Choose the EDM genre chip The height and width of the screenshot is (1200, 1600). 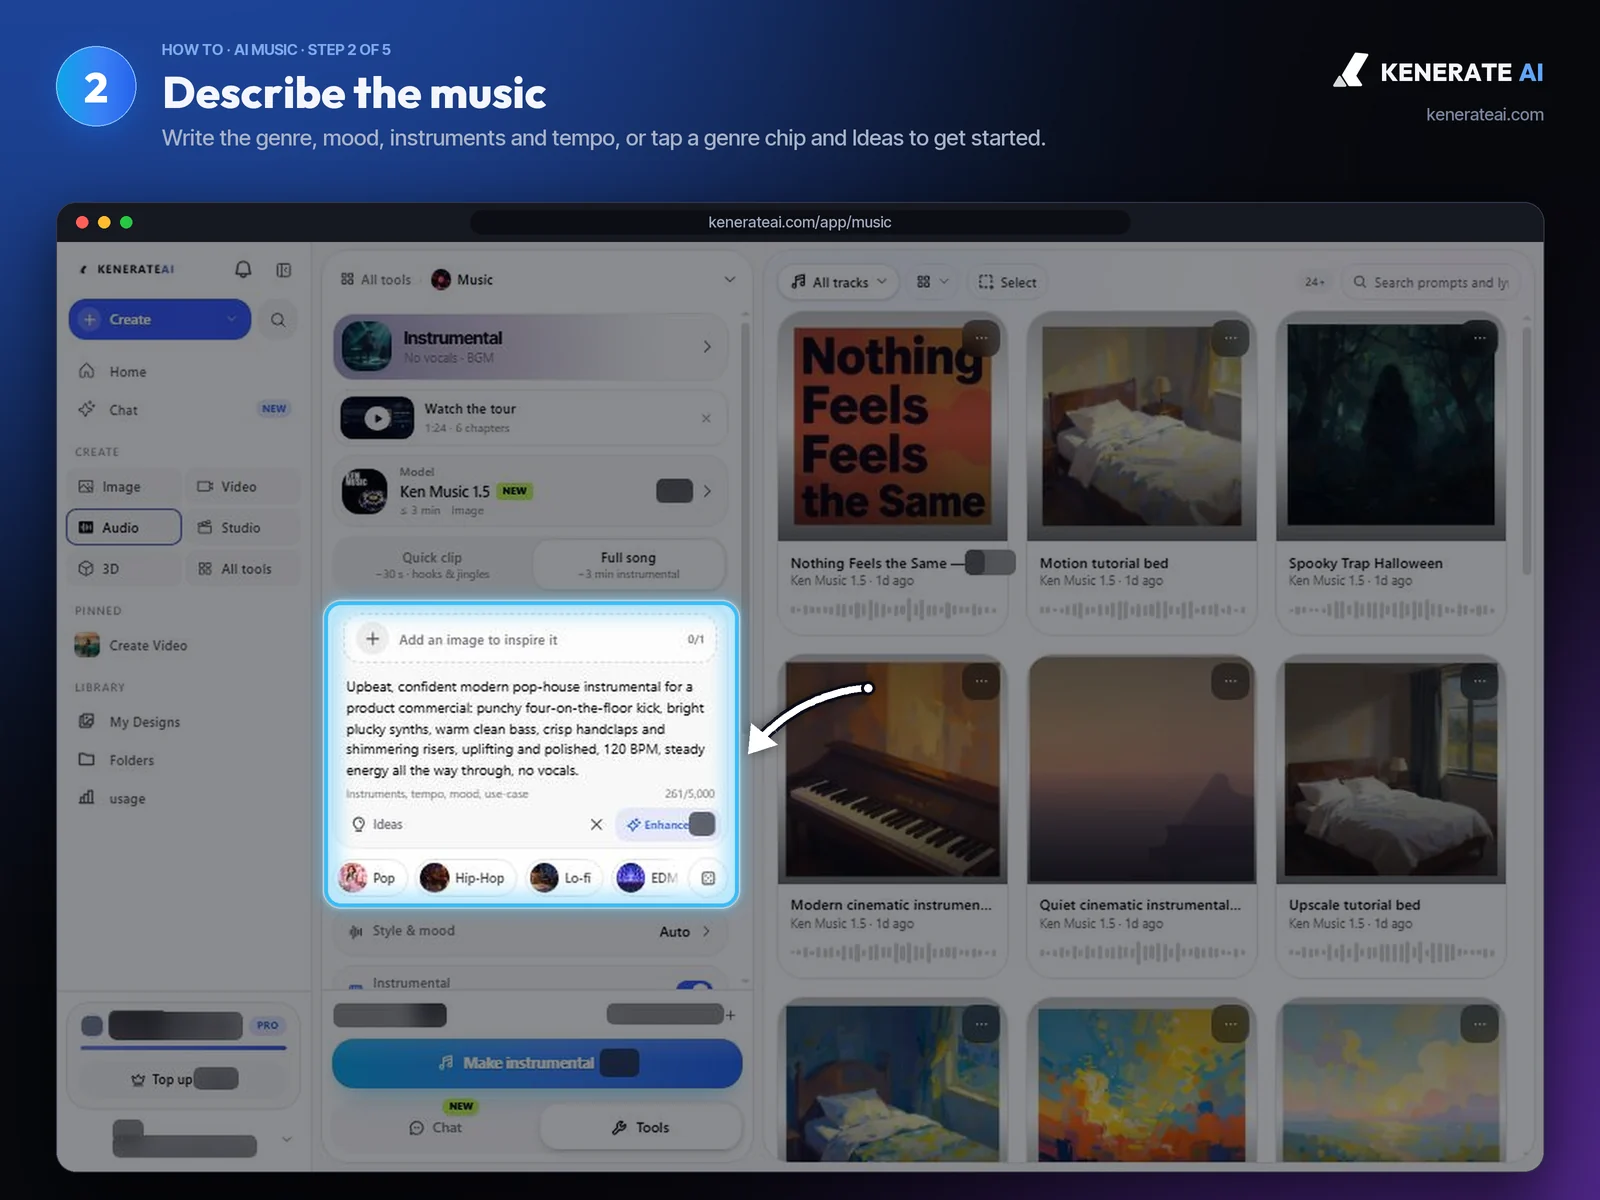point(649,878)
